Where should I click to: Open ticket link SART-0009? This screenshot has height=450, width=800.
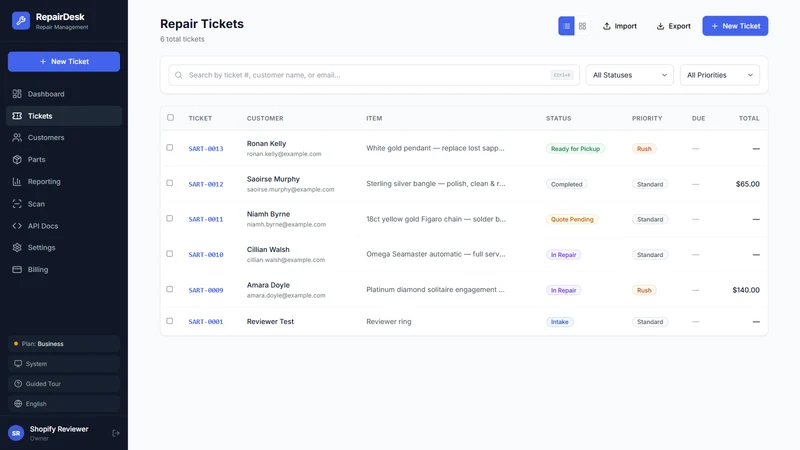coord(206,290)
